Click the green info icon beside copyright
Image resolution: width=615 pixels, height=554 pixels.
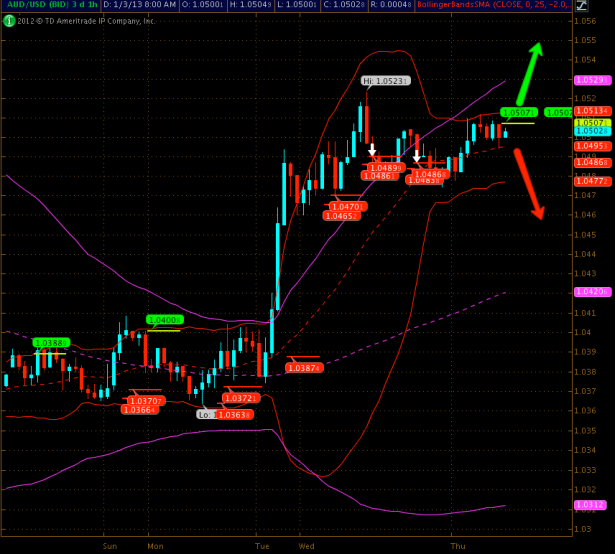[9, 21]
